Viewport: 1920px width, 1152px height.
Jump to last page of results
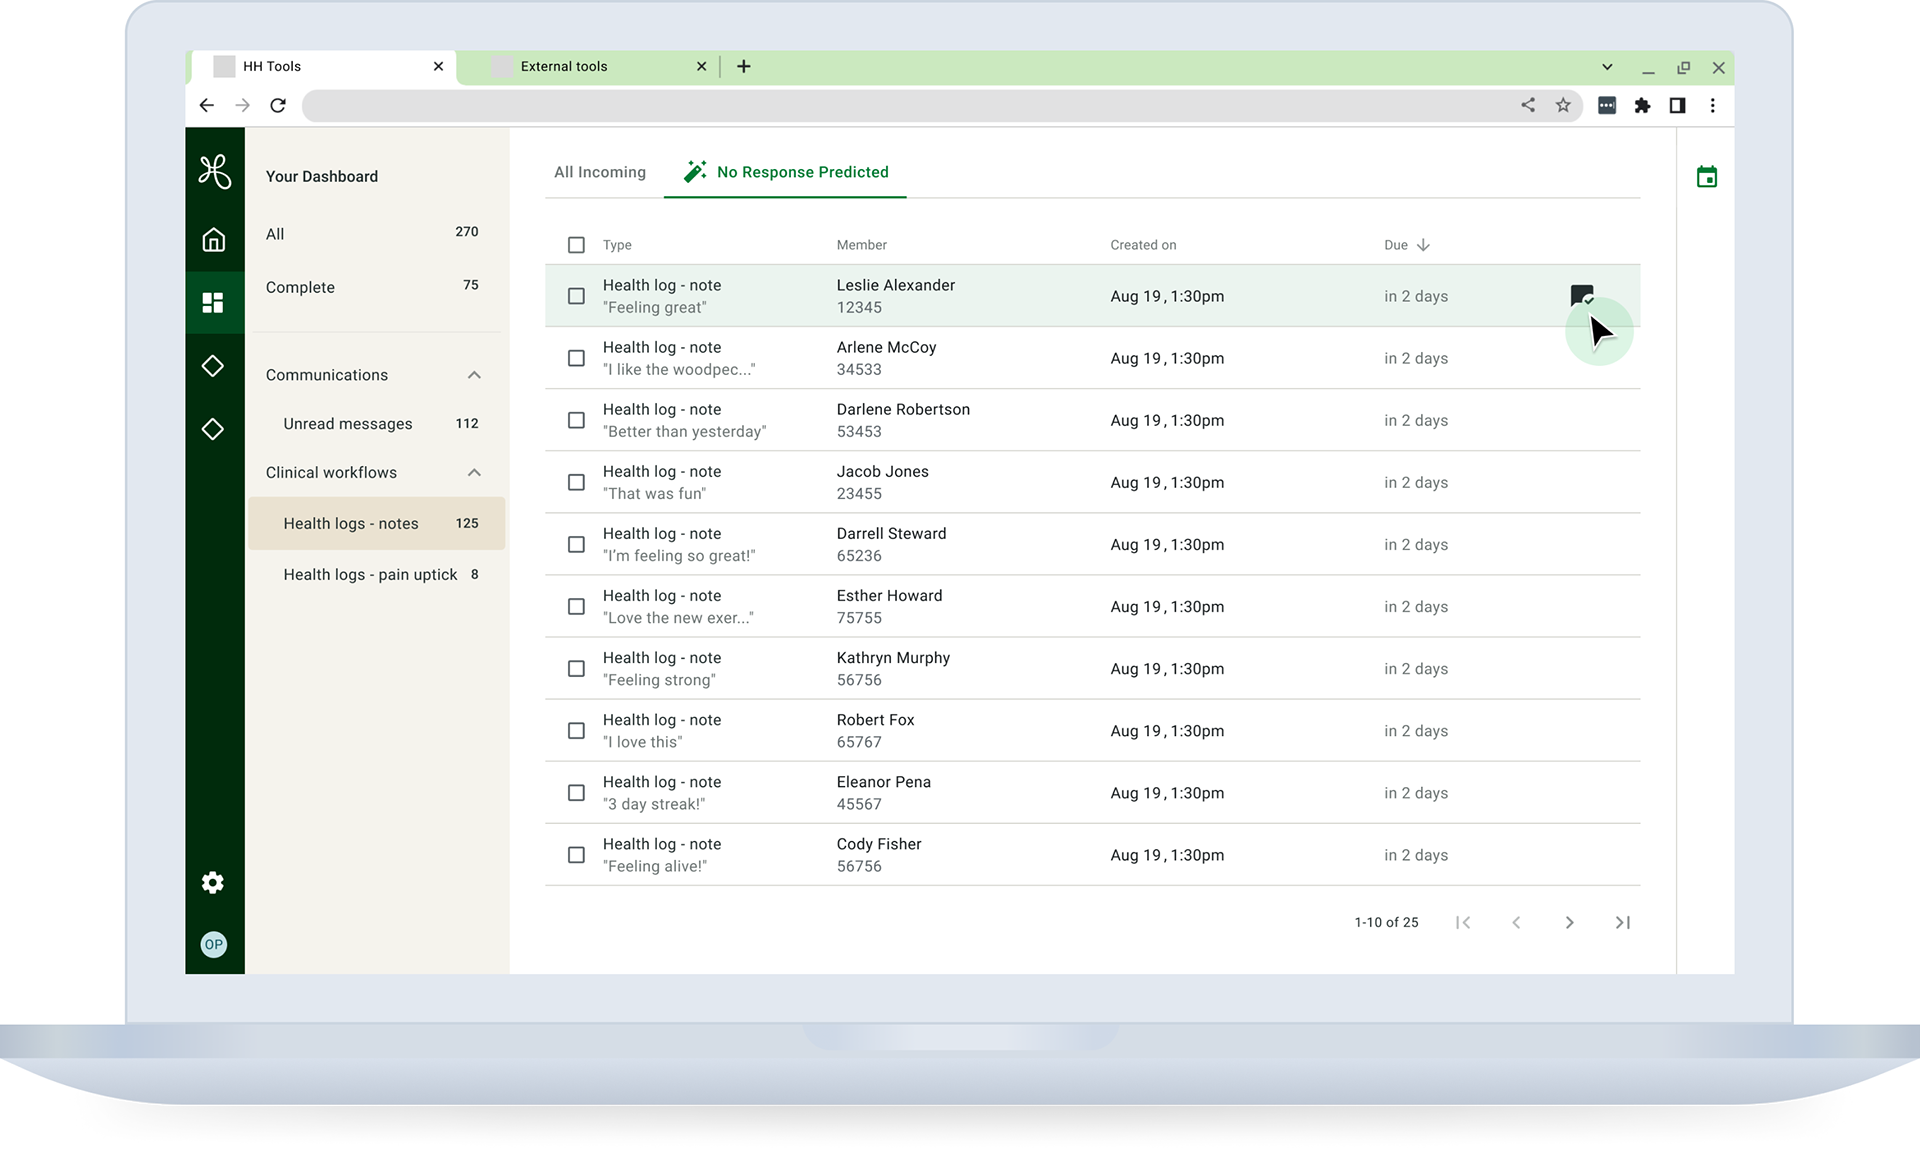pos(1623,922)
